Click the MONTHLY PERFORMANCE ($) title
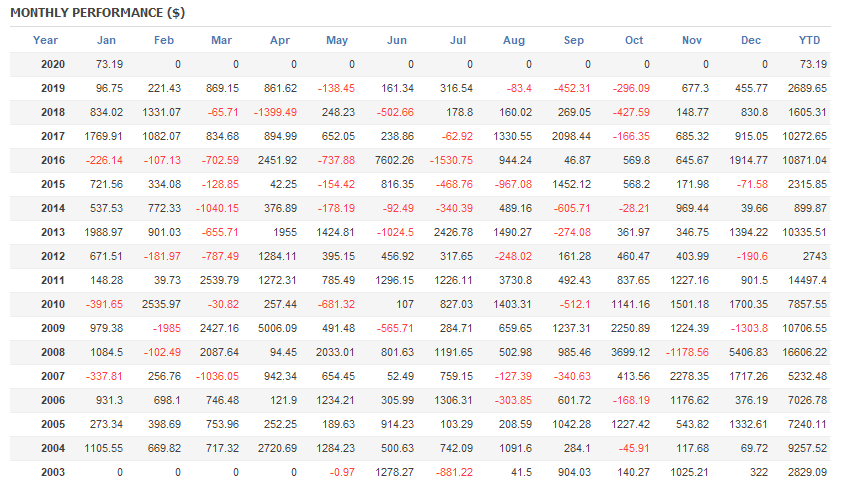This screenshot has width=843, height=484. 97,13
